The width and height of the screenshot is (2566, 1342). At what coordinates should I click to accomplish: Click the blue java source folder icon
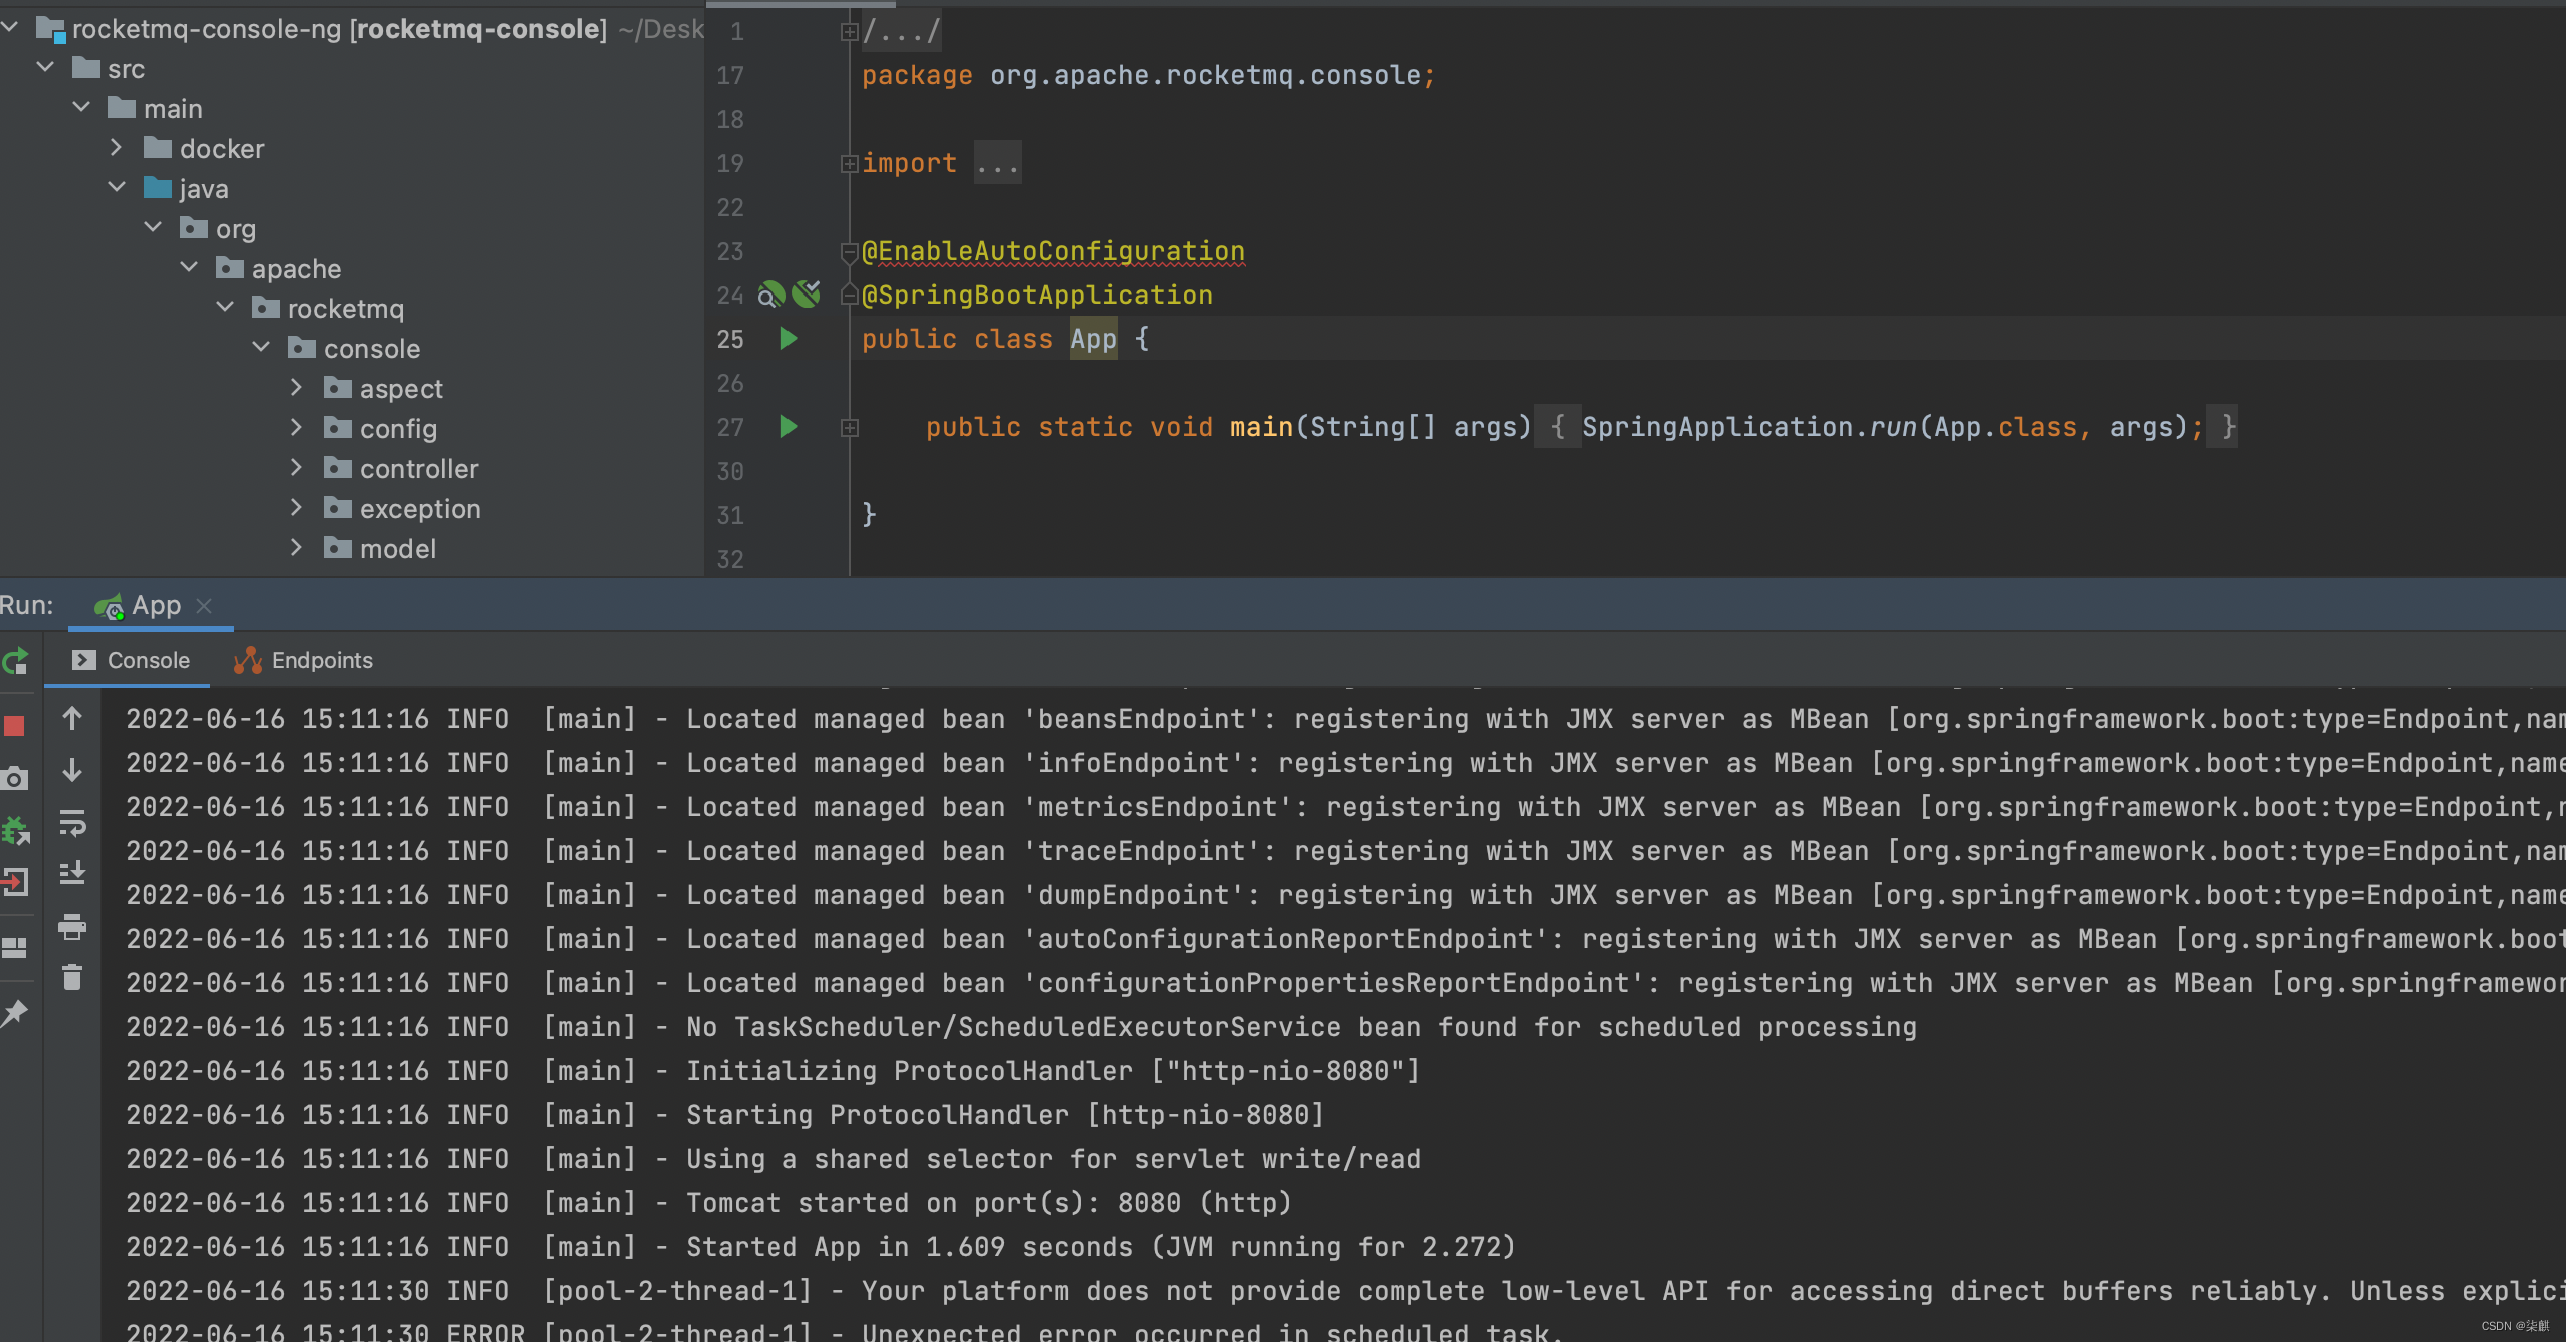pos(158,188)
